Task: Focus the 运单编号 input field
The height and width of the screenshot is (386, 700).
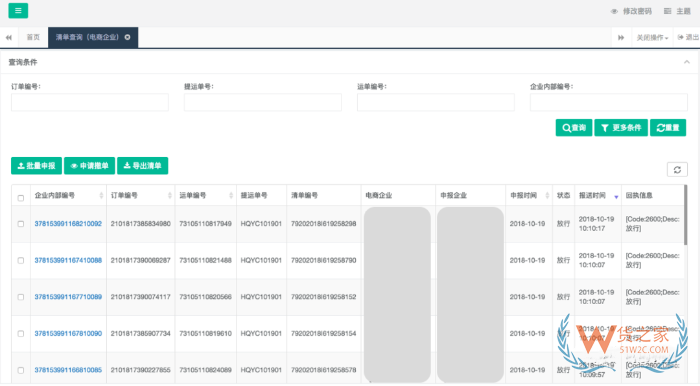Action: (x=436, y=102)
